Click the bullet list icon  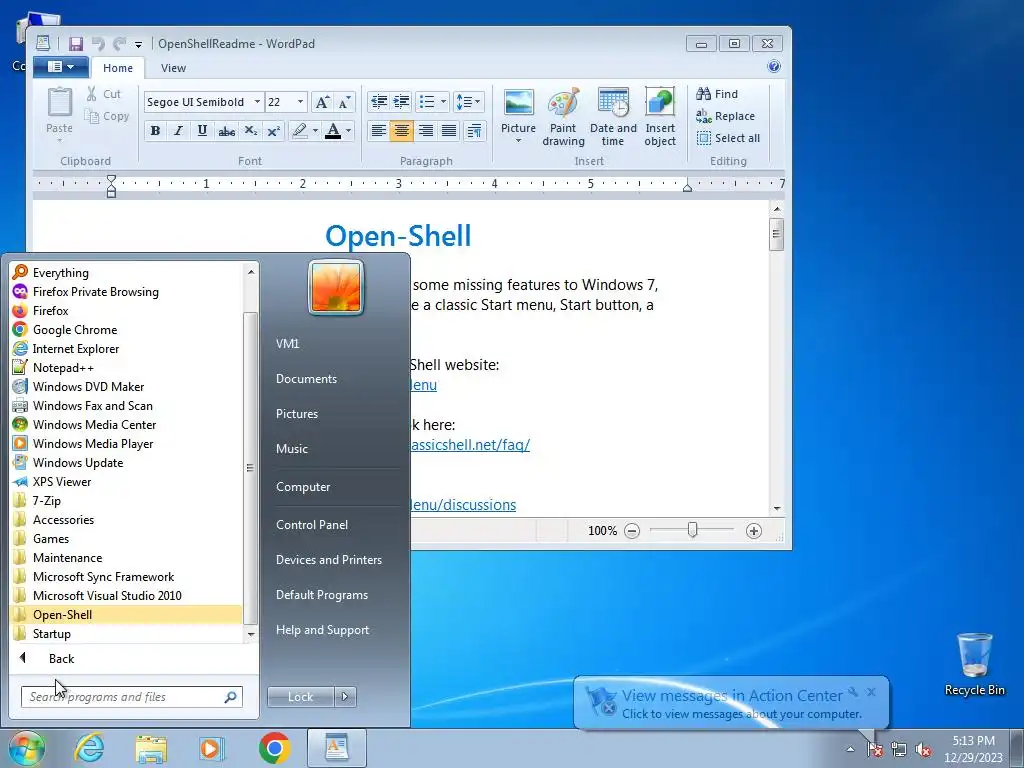click(426, 101)
